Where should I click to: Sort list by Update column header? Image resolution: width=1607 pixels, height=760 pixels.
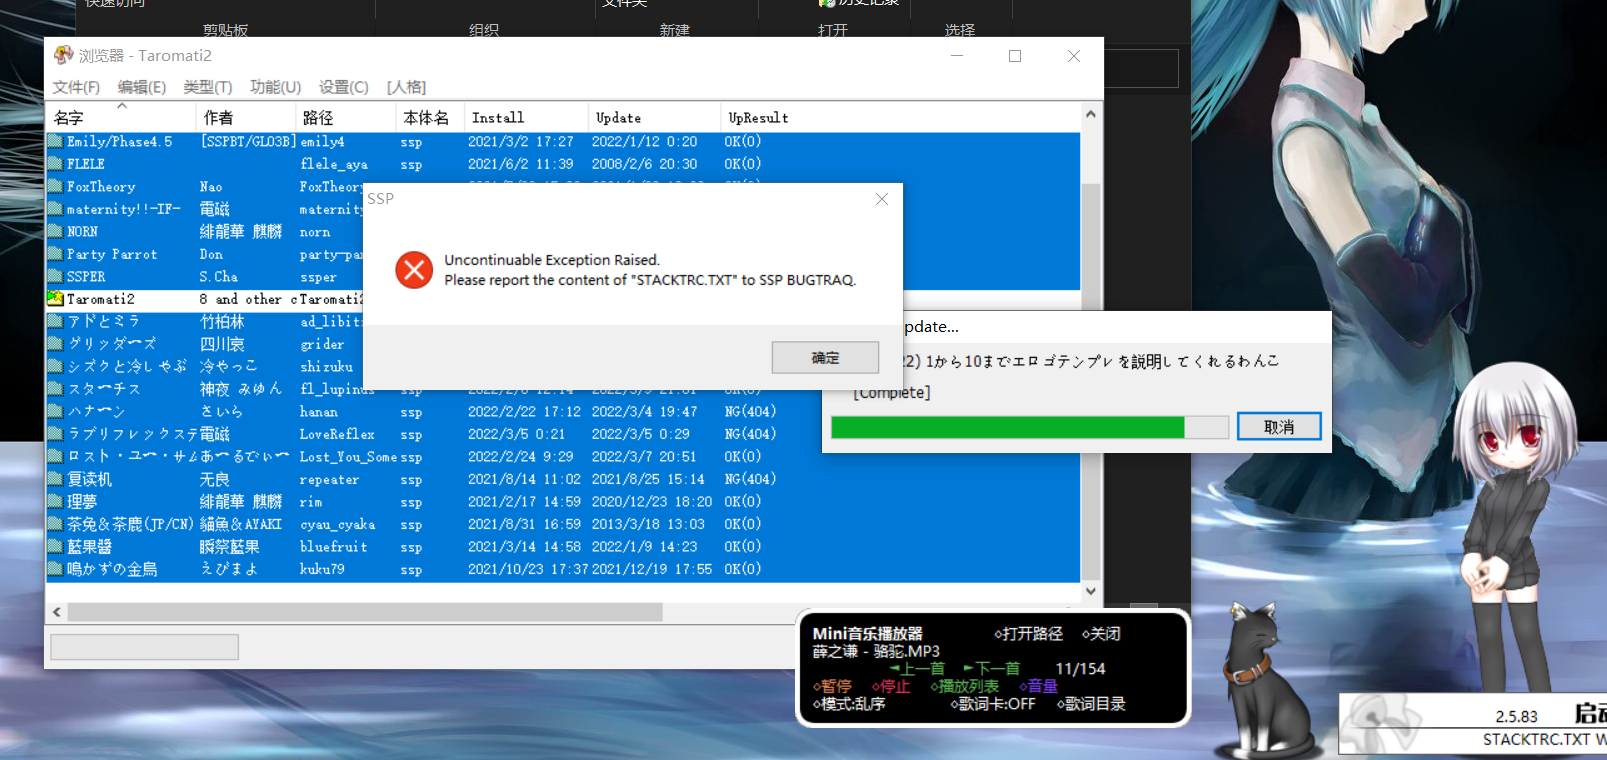(618, 118)
